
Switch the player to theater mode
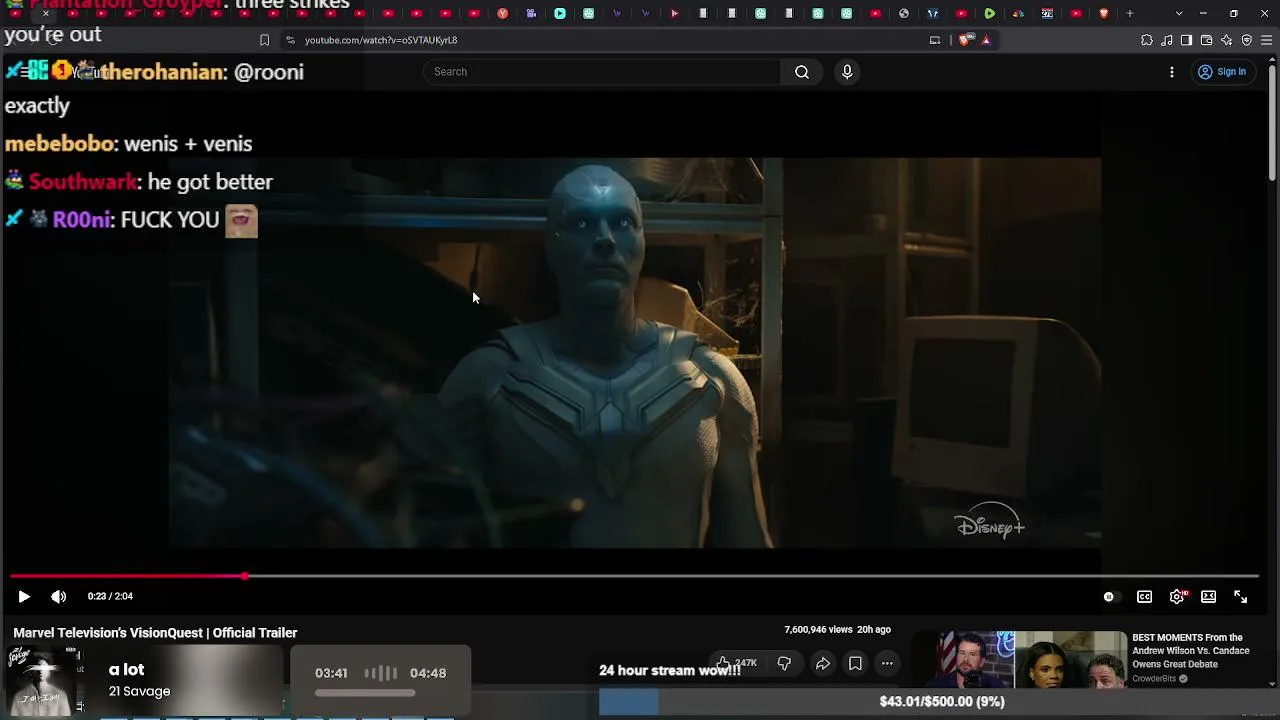coord(1208,597)
